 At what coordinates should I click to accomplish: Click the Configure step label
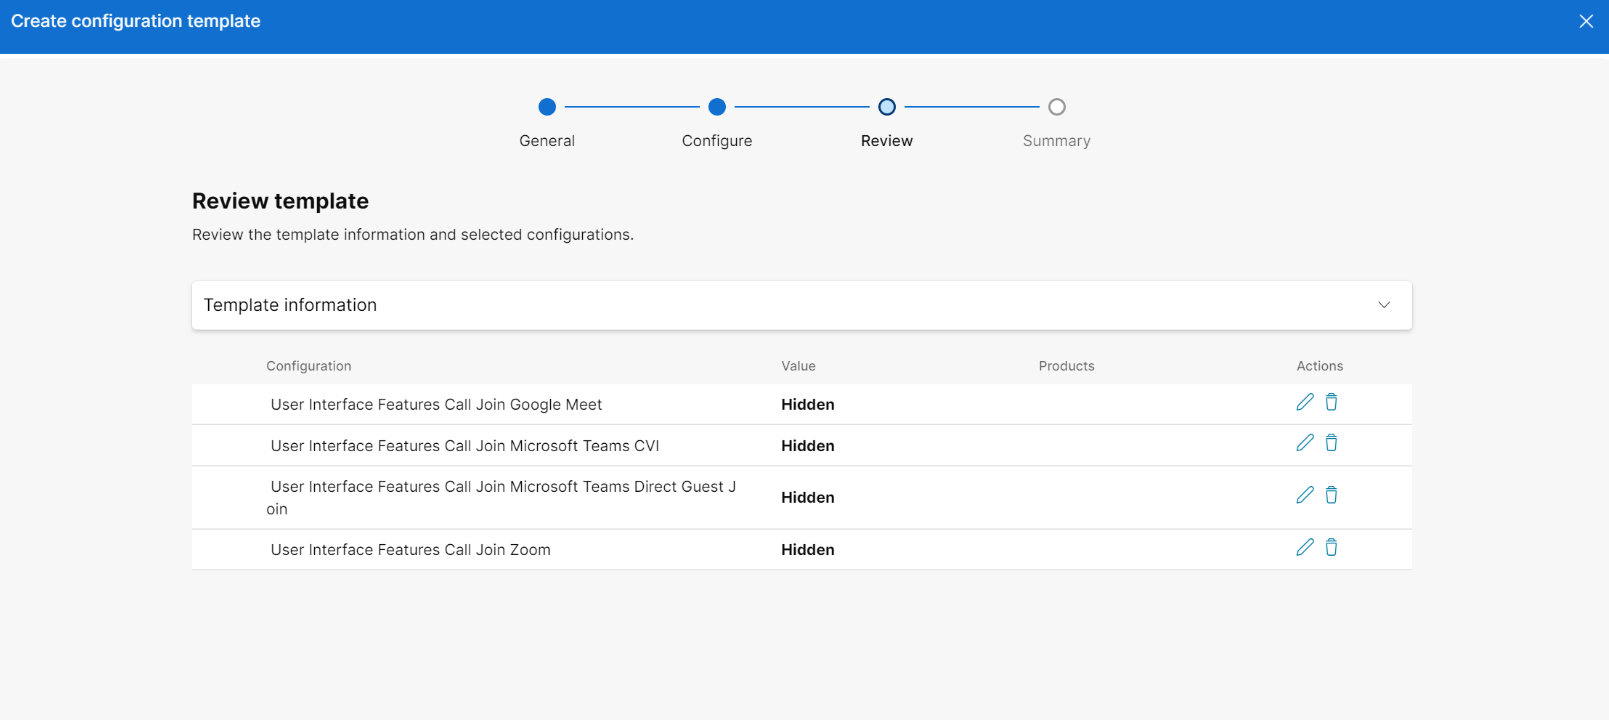click(x=717, y=141)
